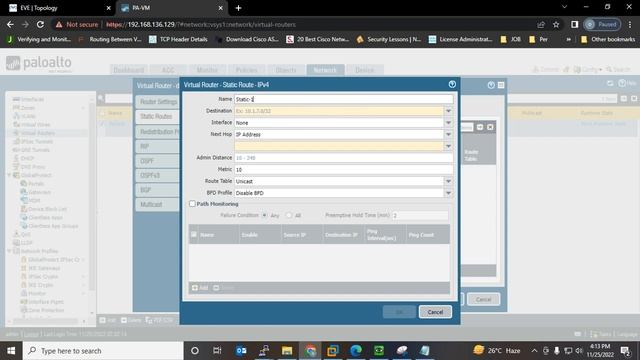Click the Windows search box
The height and width of the screenshot is (360, 640).
(103, 351)
